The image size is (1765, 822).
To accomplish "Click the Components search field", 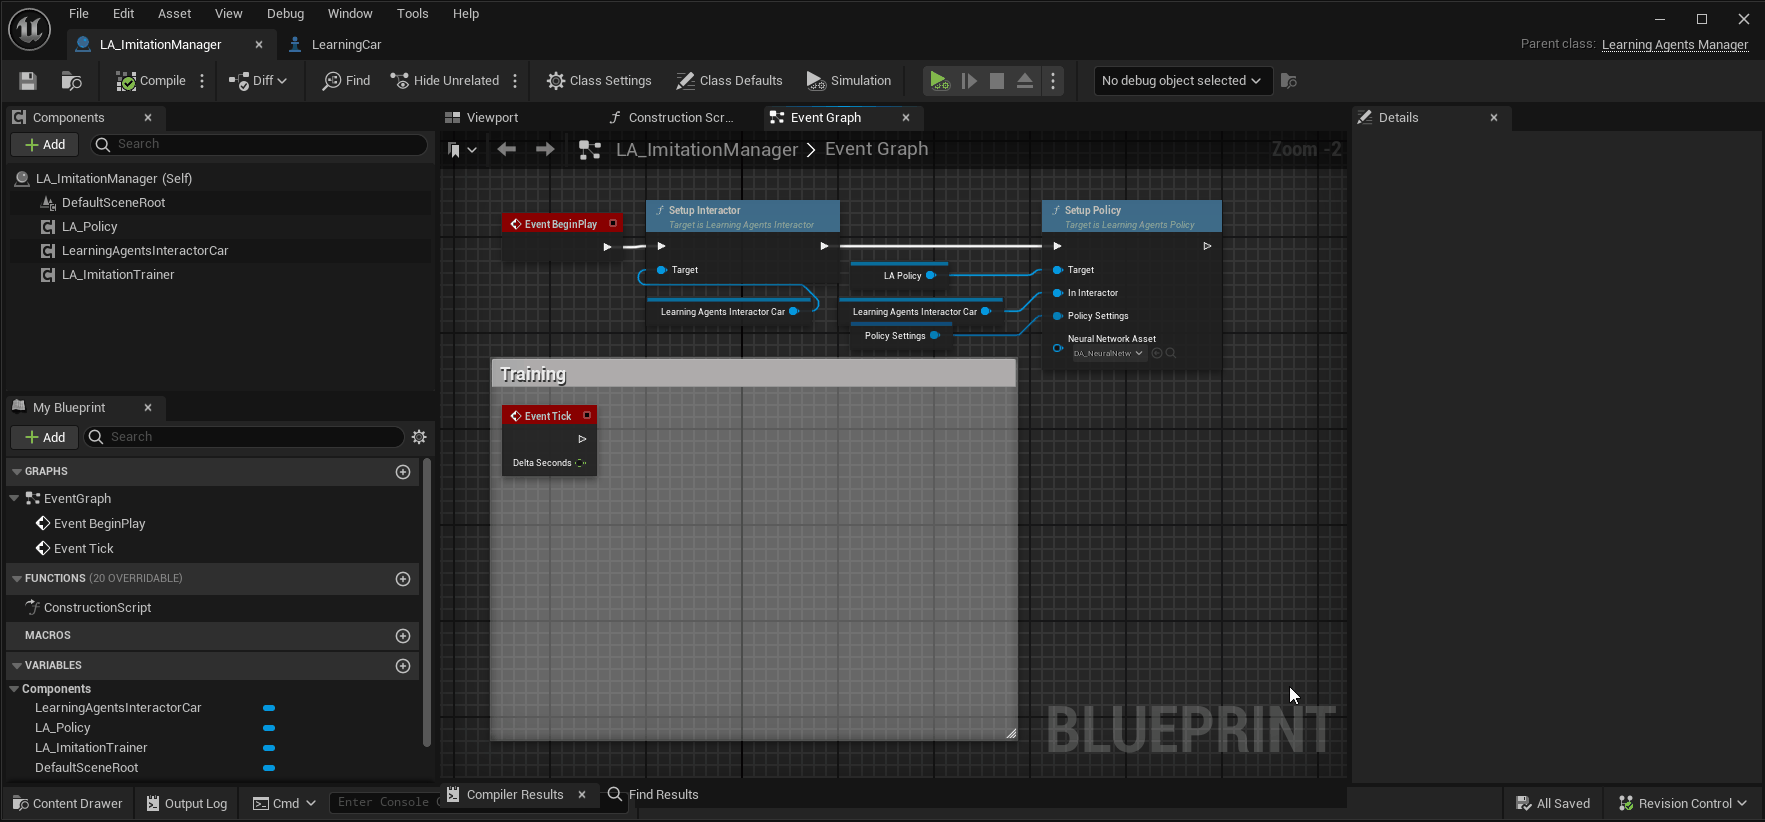I will (x=259, y=144).
